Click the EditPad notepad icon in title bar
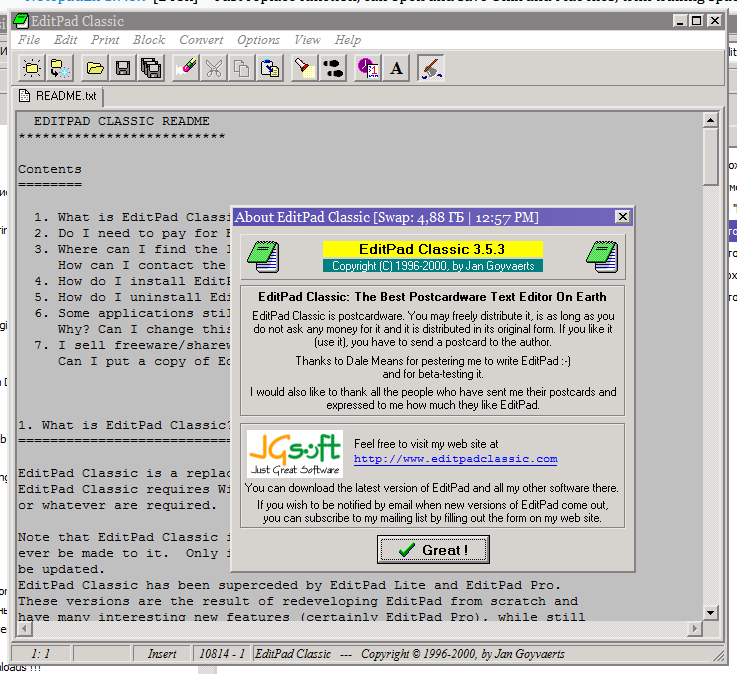 pos(21,21)
